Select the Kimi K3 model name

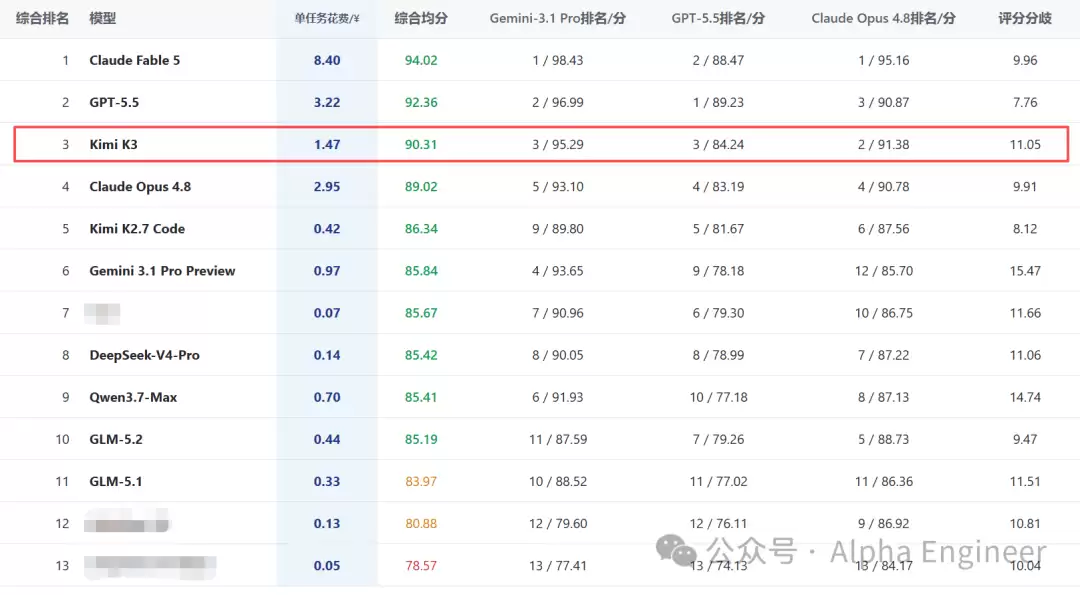(x=113, y=145)
